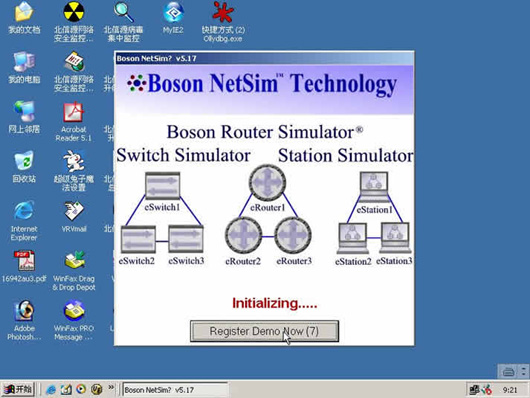Open the My Documents desktop icon
The height and width of the screenshot is (398, 530).
pos(24,18)
